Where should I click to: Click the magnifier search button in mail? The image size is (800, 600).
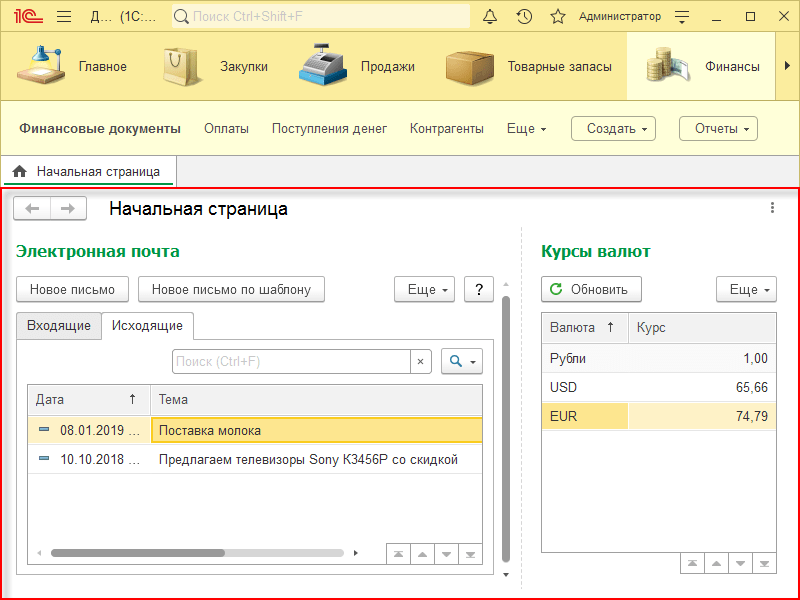(462, 361)
